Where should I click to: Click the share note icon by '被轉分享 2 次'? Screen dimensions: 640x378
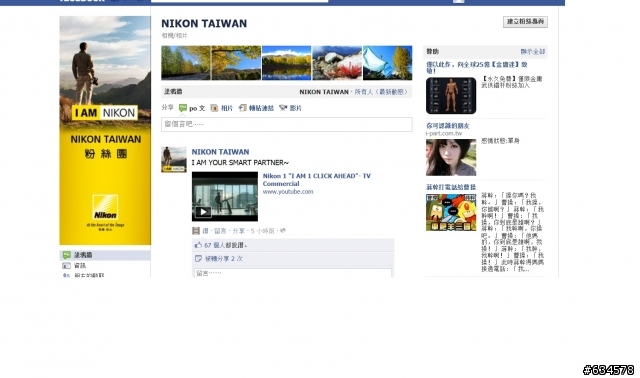[x=198, y=258]
